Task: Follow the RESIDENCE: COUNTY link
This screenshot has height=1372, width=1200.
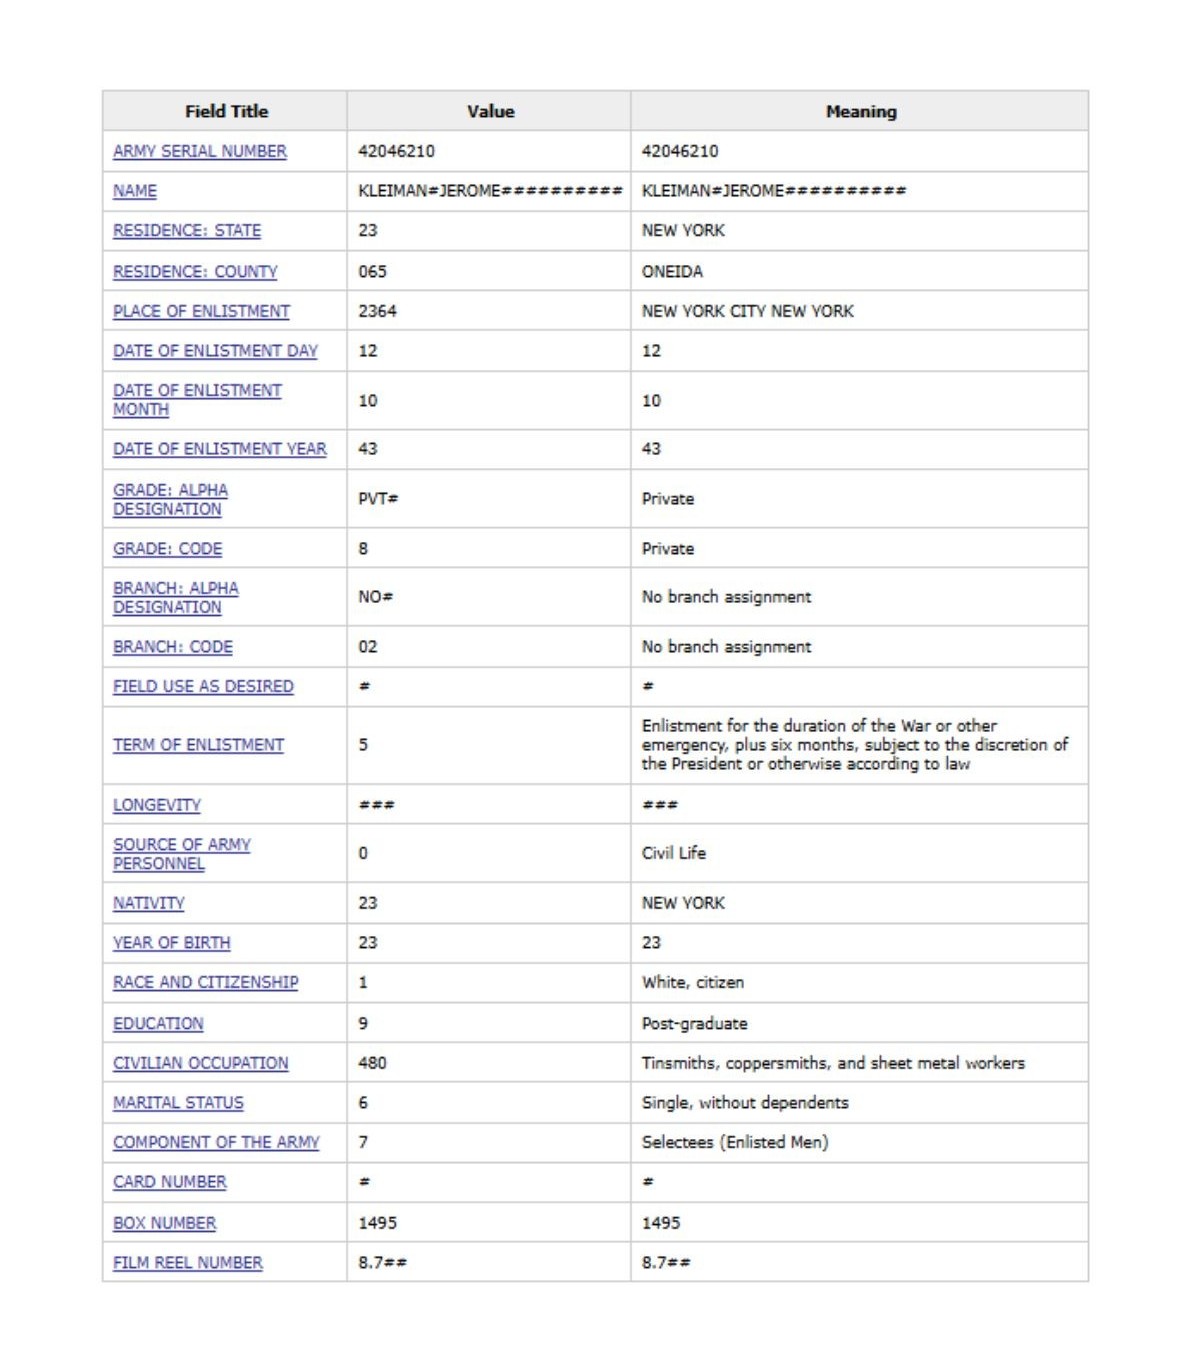Action: [195, 272]
